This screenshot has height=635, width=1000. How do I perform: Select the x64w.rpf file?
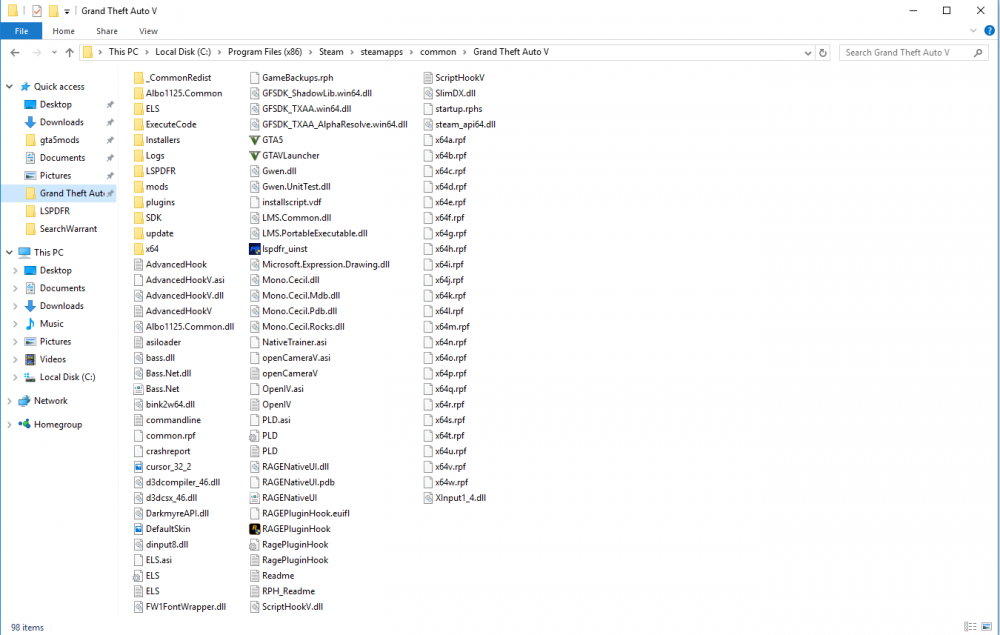[x=452, y=483]
